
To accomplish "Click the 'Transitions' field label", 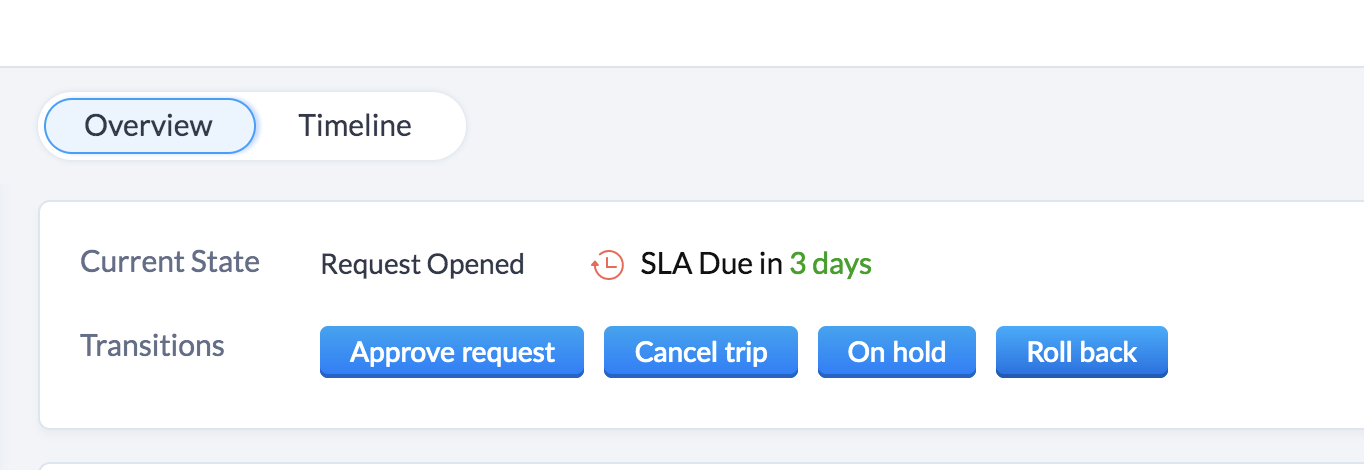I will click(152, 346).
